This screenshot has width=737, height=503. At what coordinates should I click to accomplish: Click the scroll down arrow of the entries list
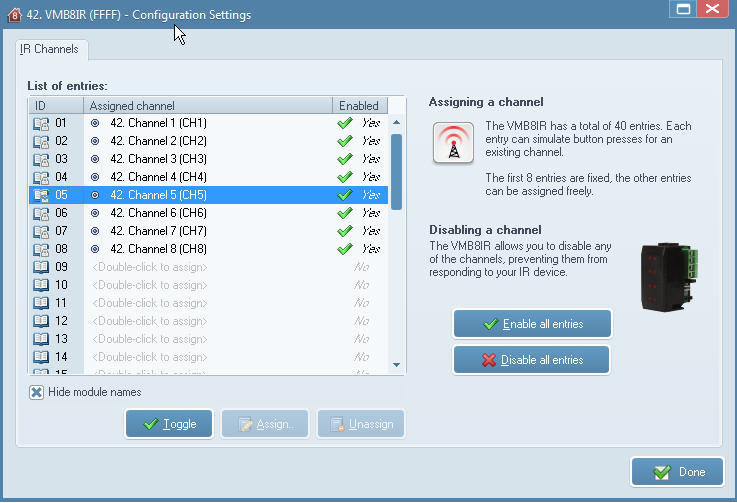pos(396,365)
